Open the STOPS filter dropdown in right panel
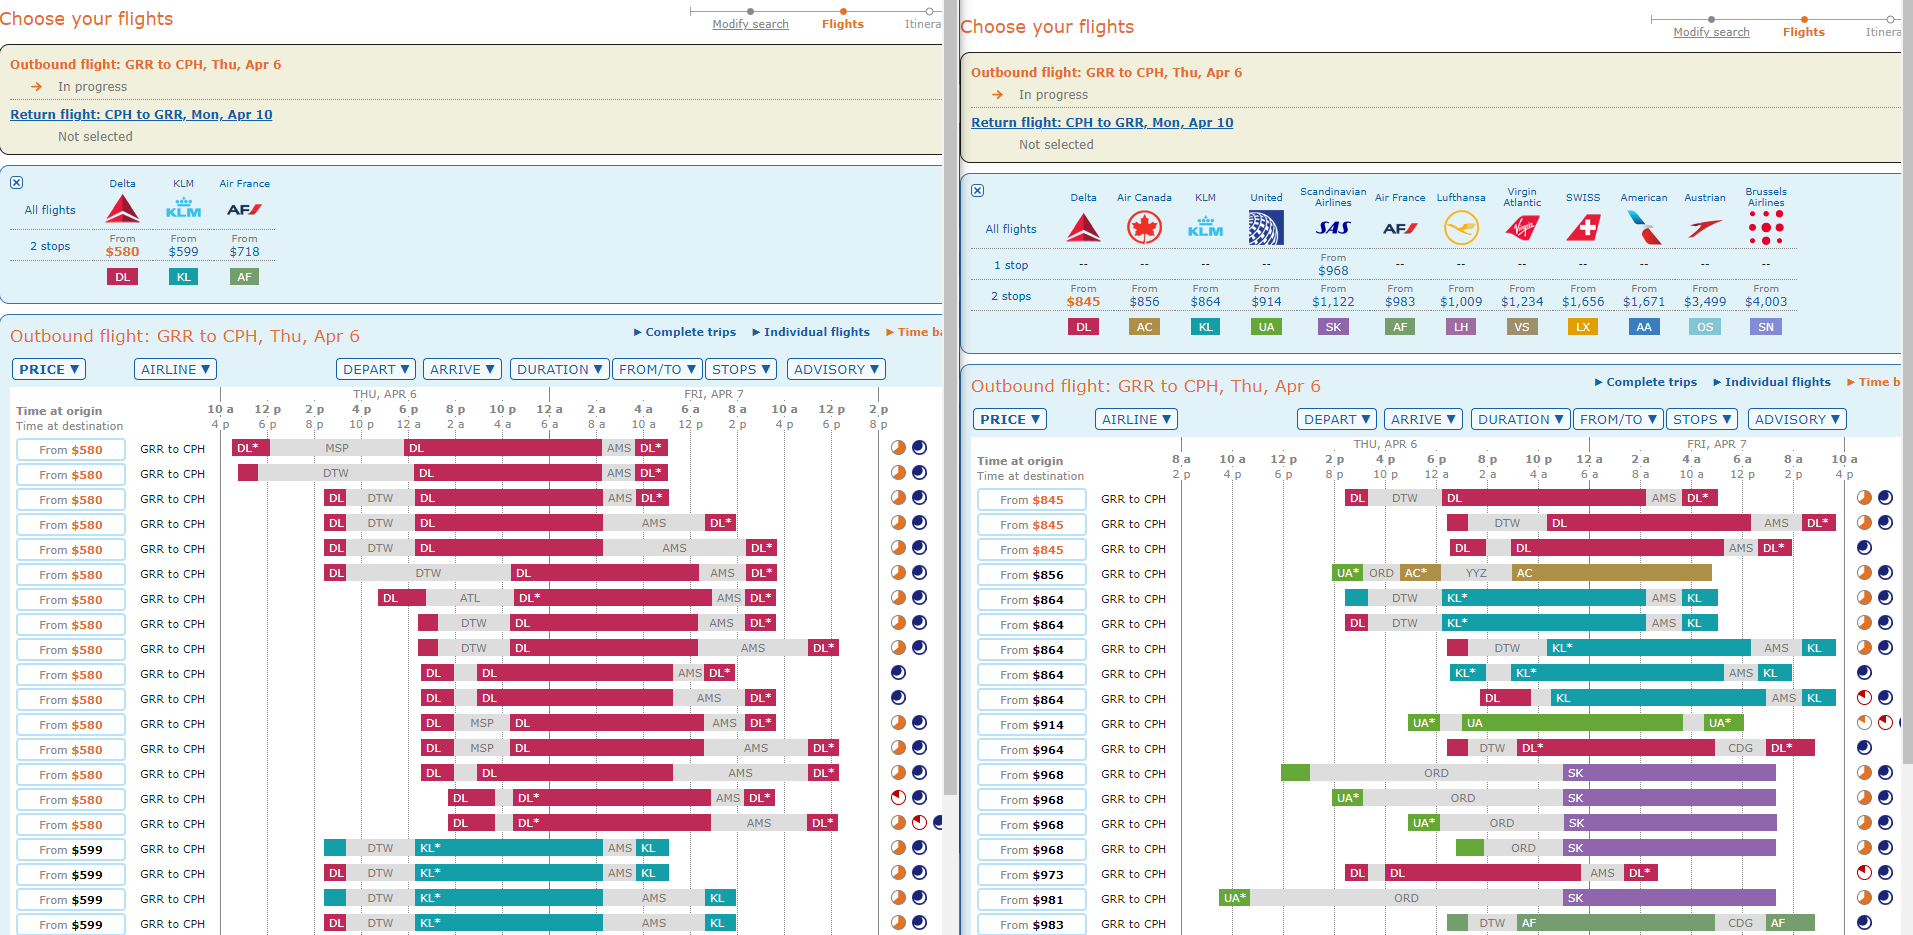Screen dimensions: 1913x935 1701,420
